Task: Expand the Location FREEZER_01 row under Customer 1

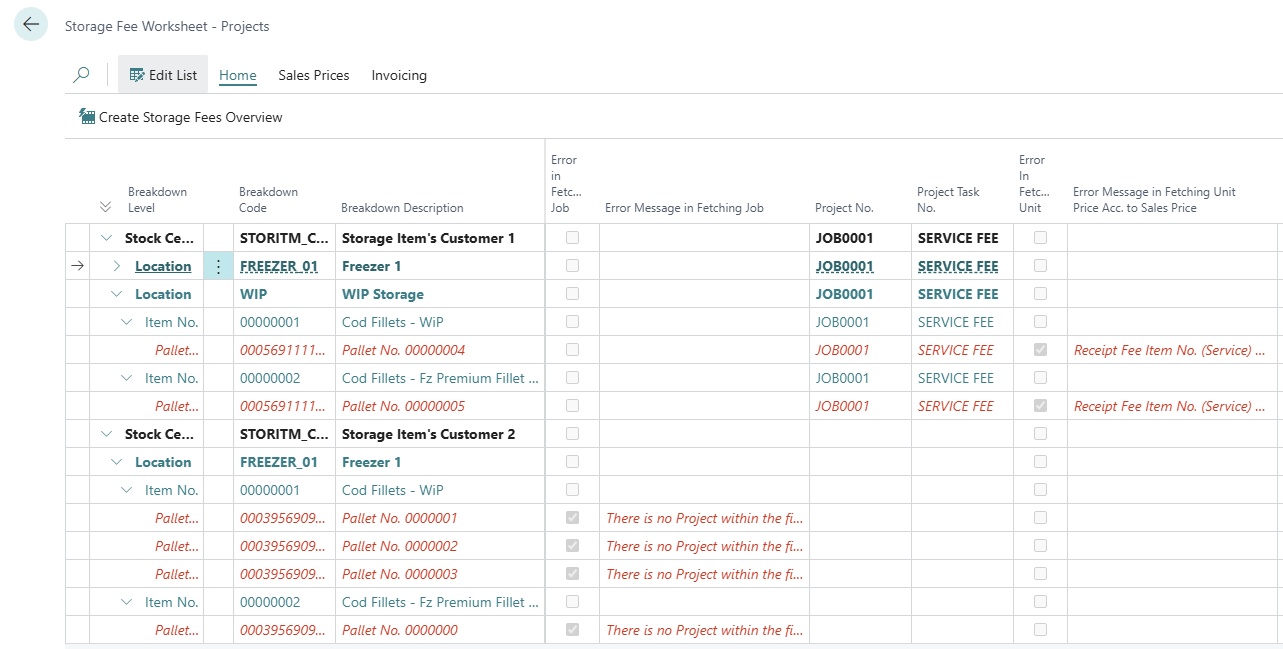Action: click(116, 266)
